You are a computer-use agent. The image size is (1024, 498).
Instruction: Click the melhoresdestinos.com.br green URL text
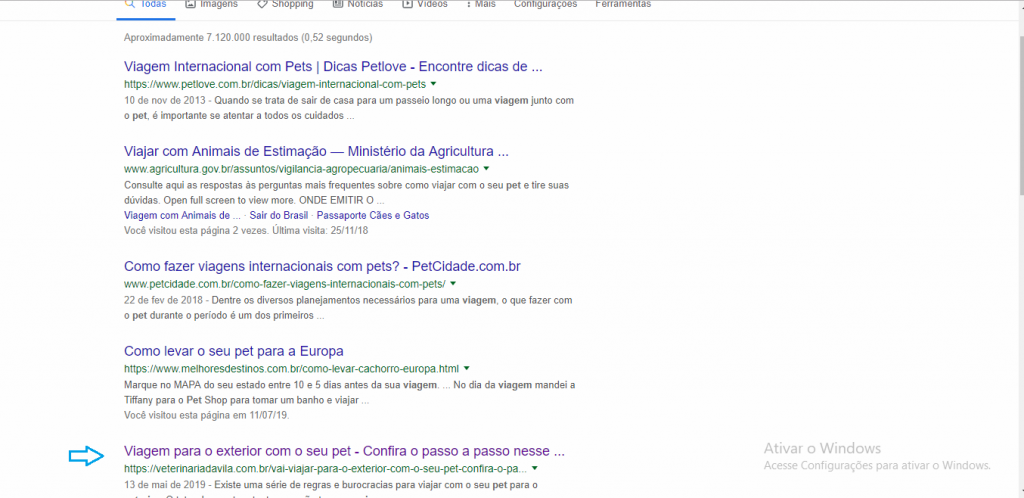click(x=291, y=368)
